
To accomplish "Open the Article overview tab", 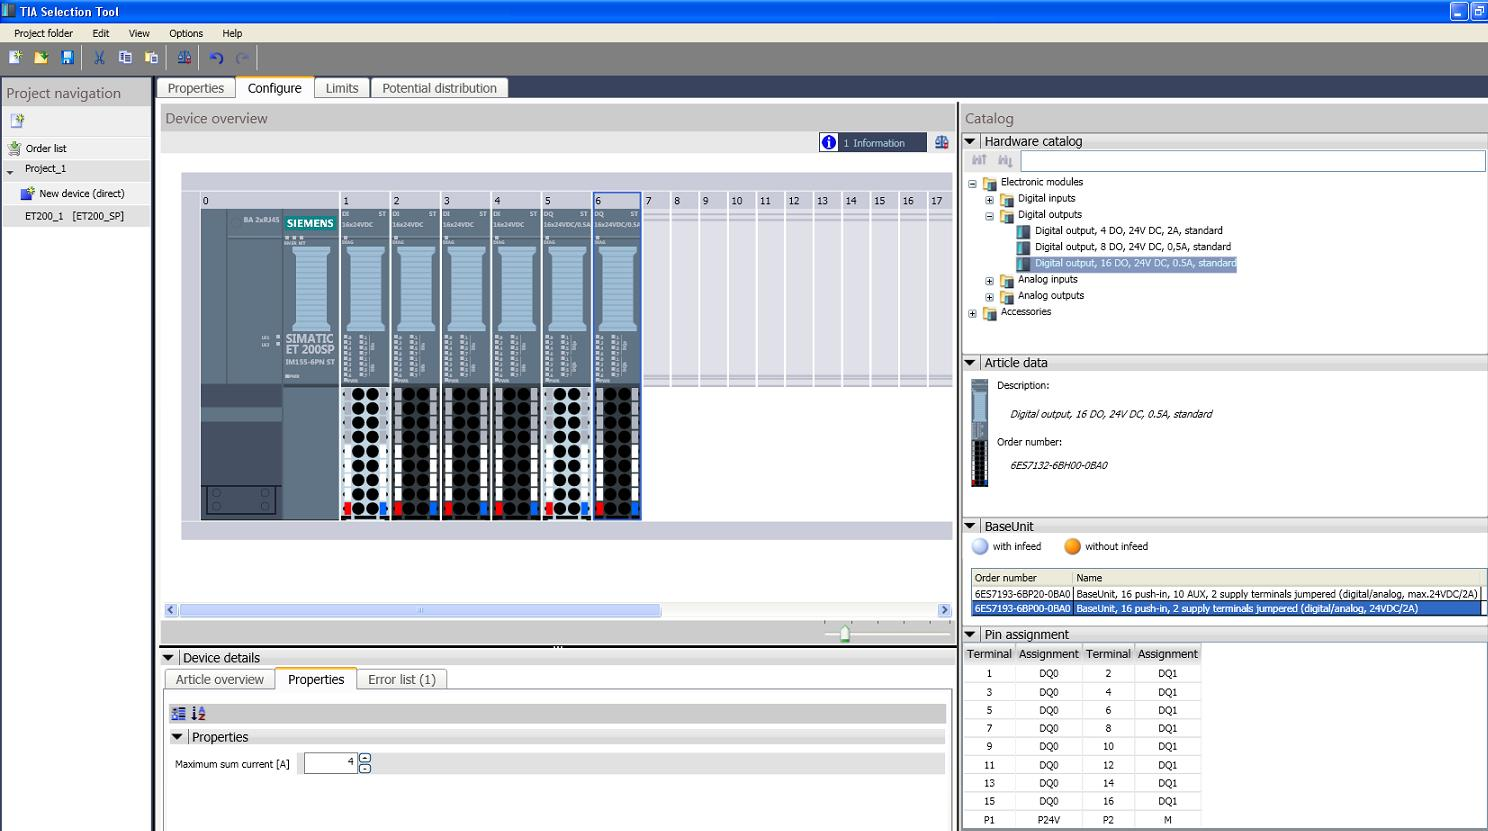I will [220, 679].
